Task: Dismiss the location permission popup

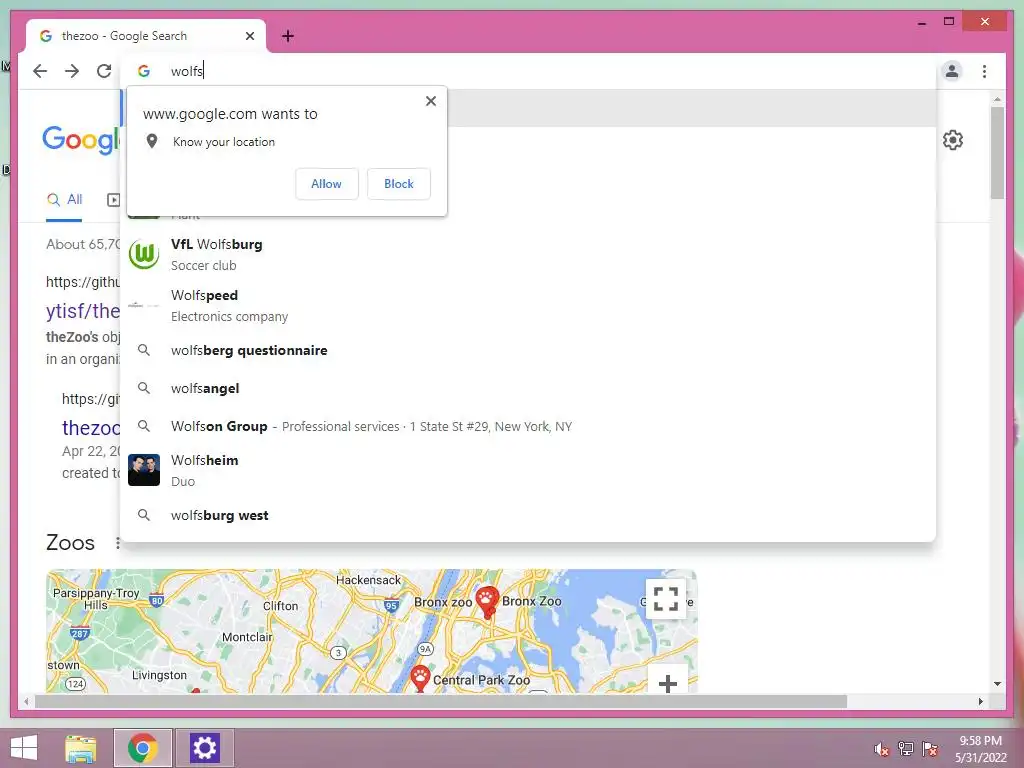Action: (x=431, y=101)
